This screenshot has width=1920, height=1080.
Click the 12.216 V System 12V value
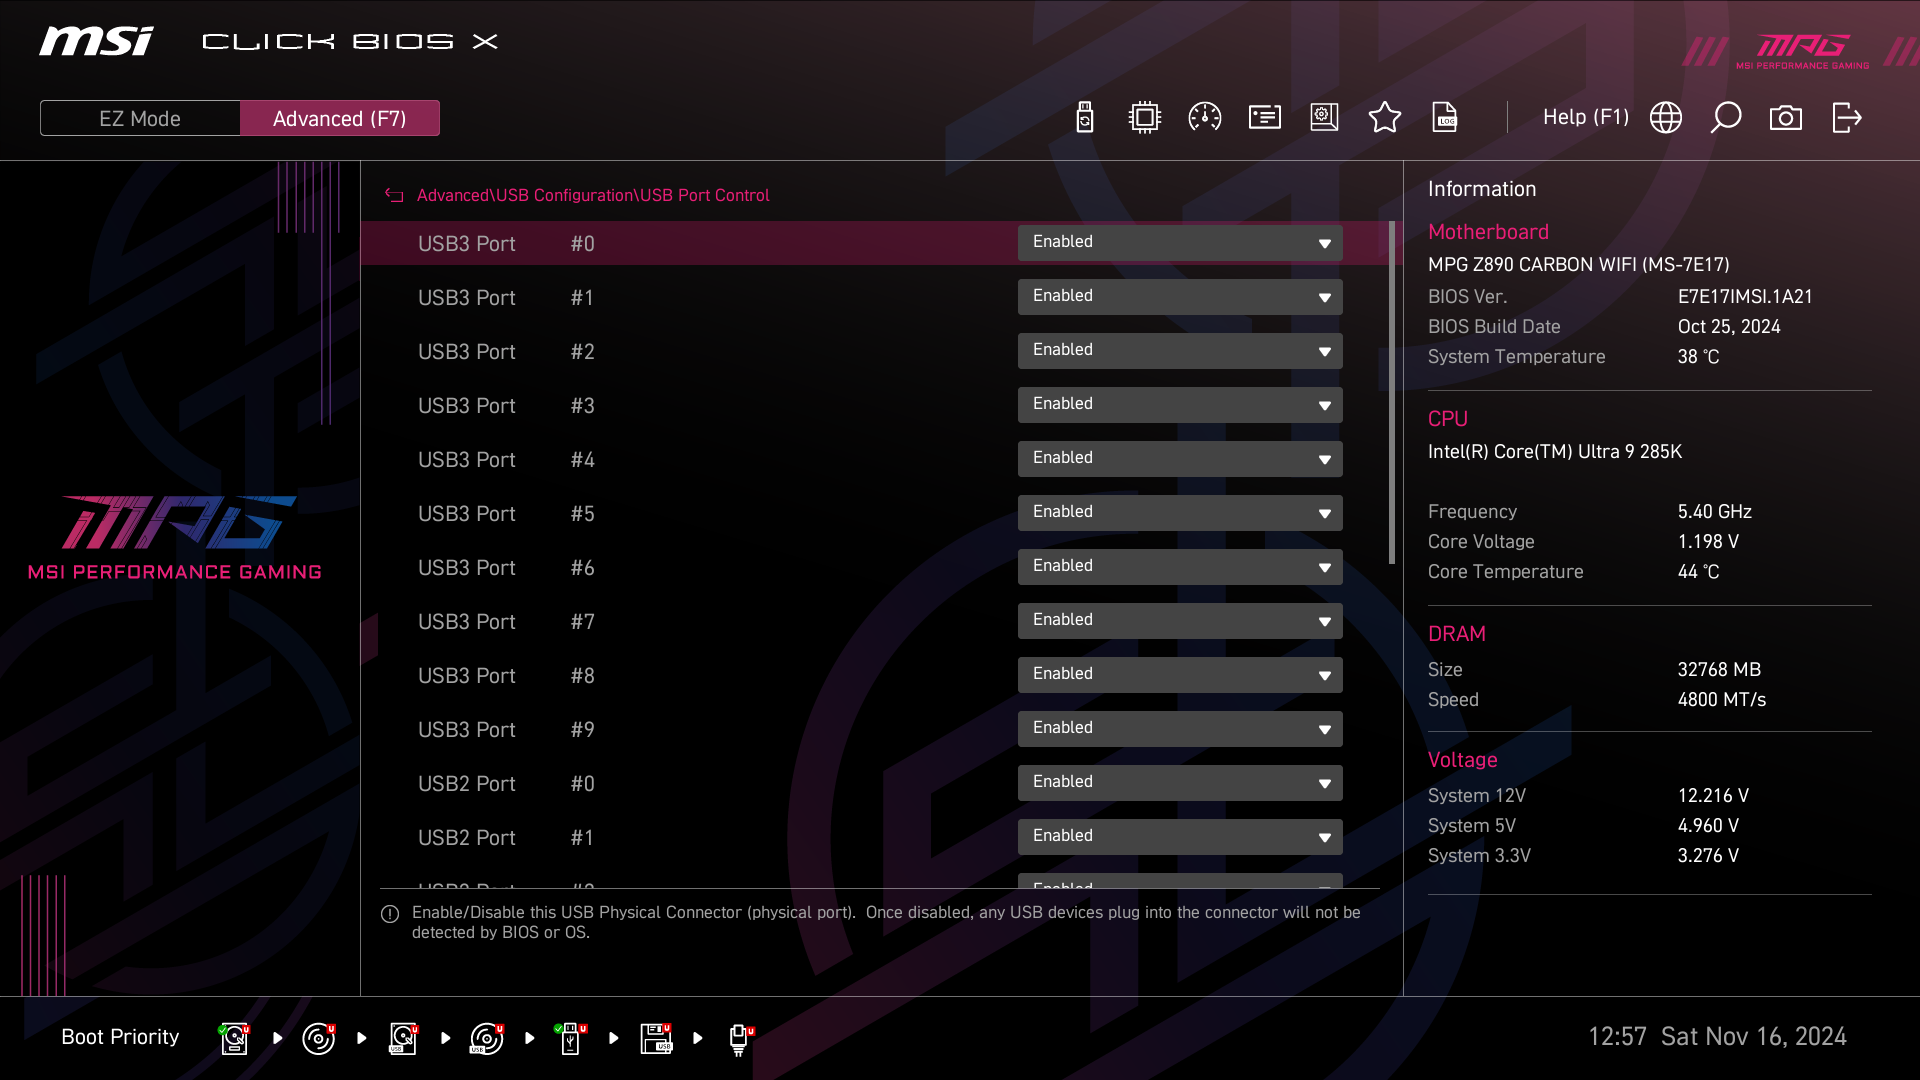[x=1713, y=796]
